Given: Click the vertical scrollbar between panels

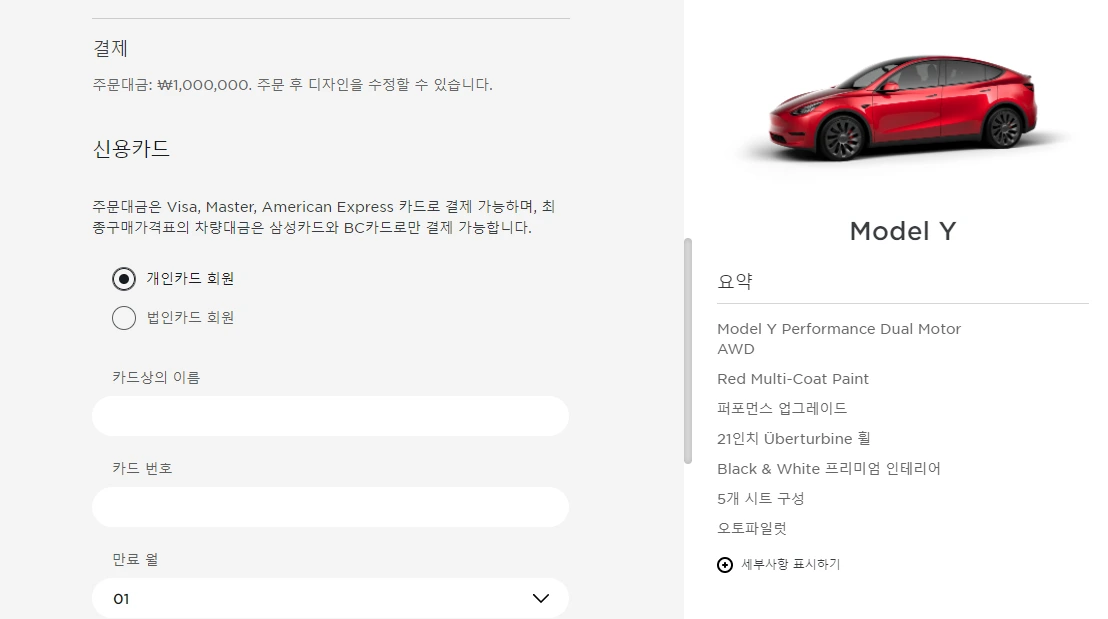Looking at the screenshot, I should pyautogui.click(x=688, y=351).
